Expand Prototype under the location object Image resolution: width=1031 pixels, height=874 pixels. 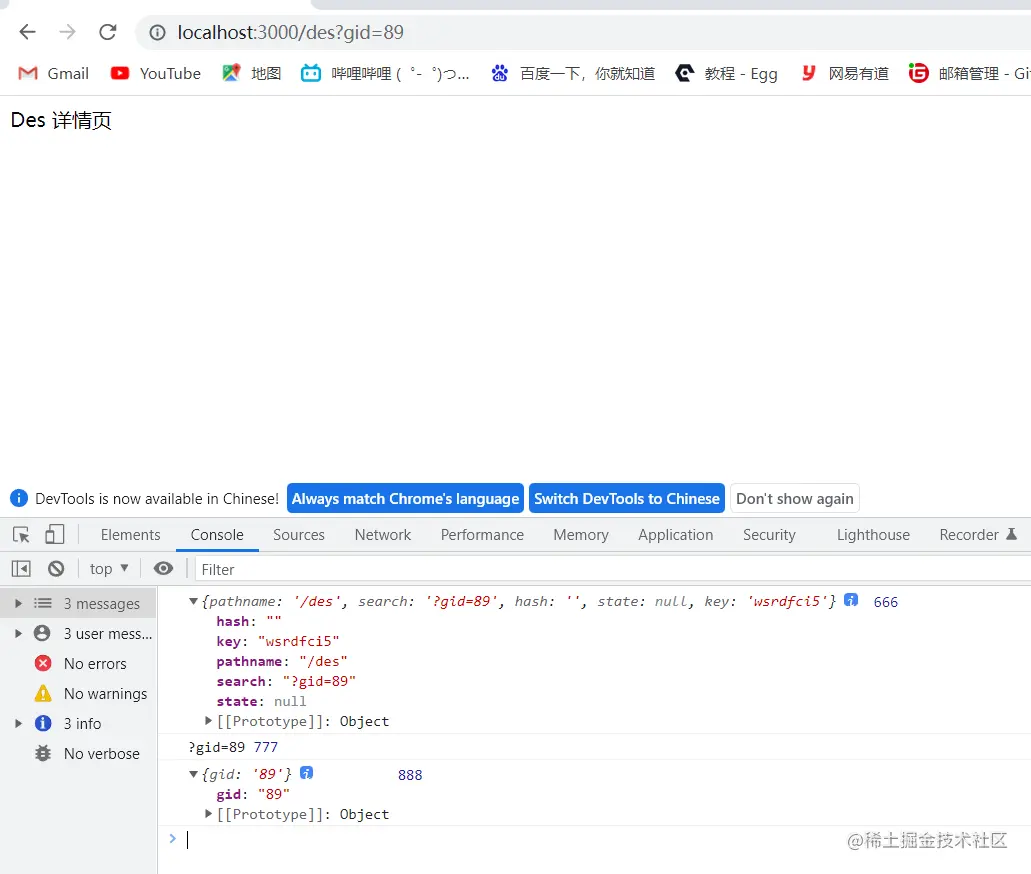click(208, 721)
